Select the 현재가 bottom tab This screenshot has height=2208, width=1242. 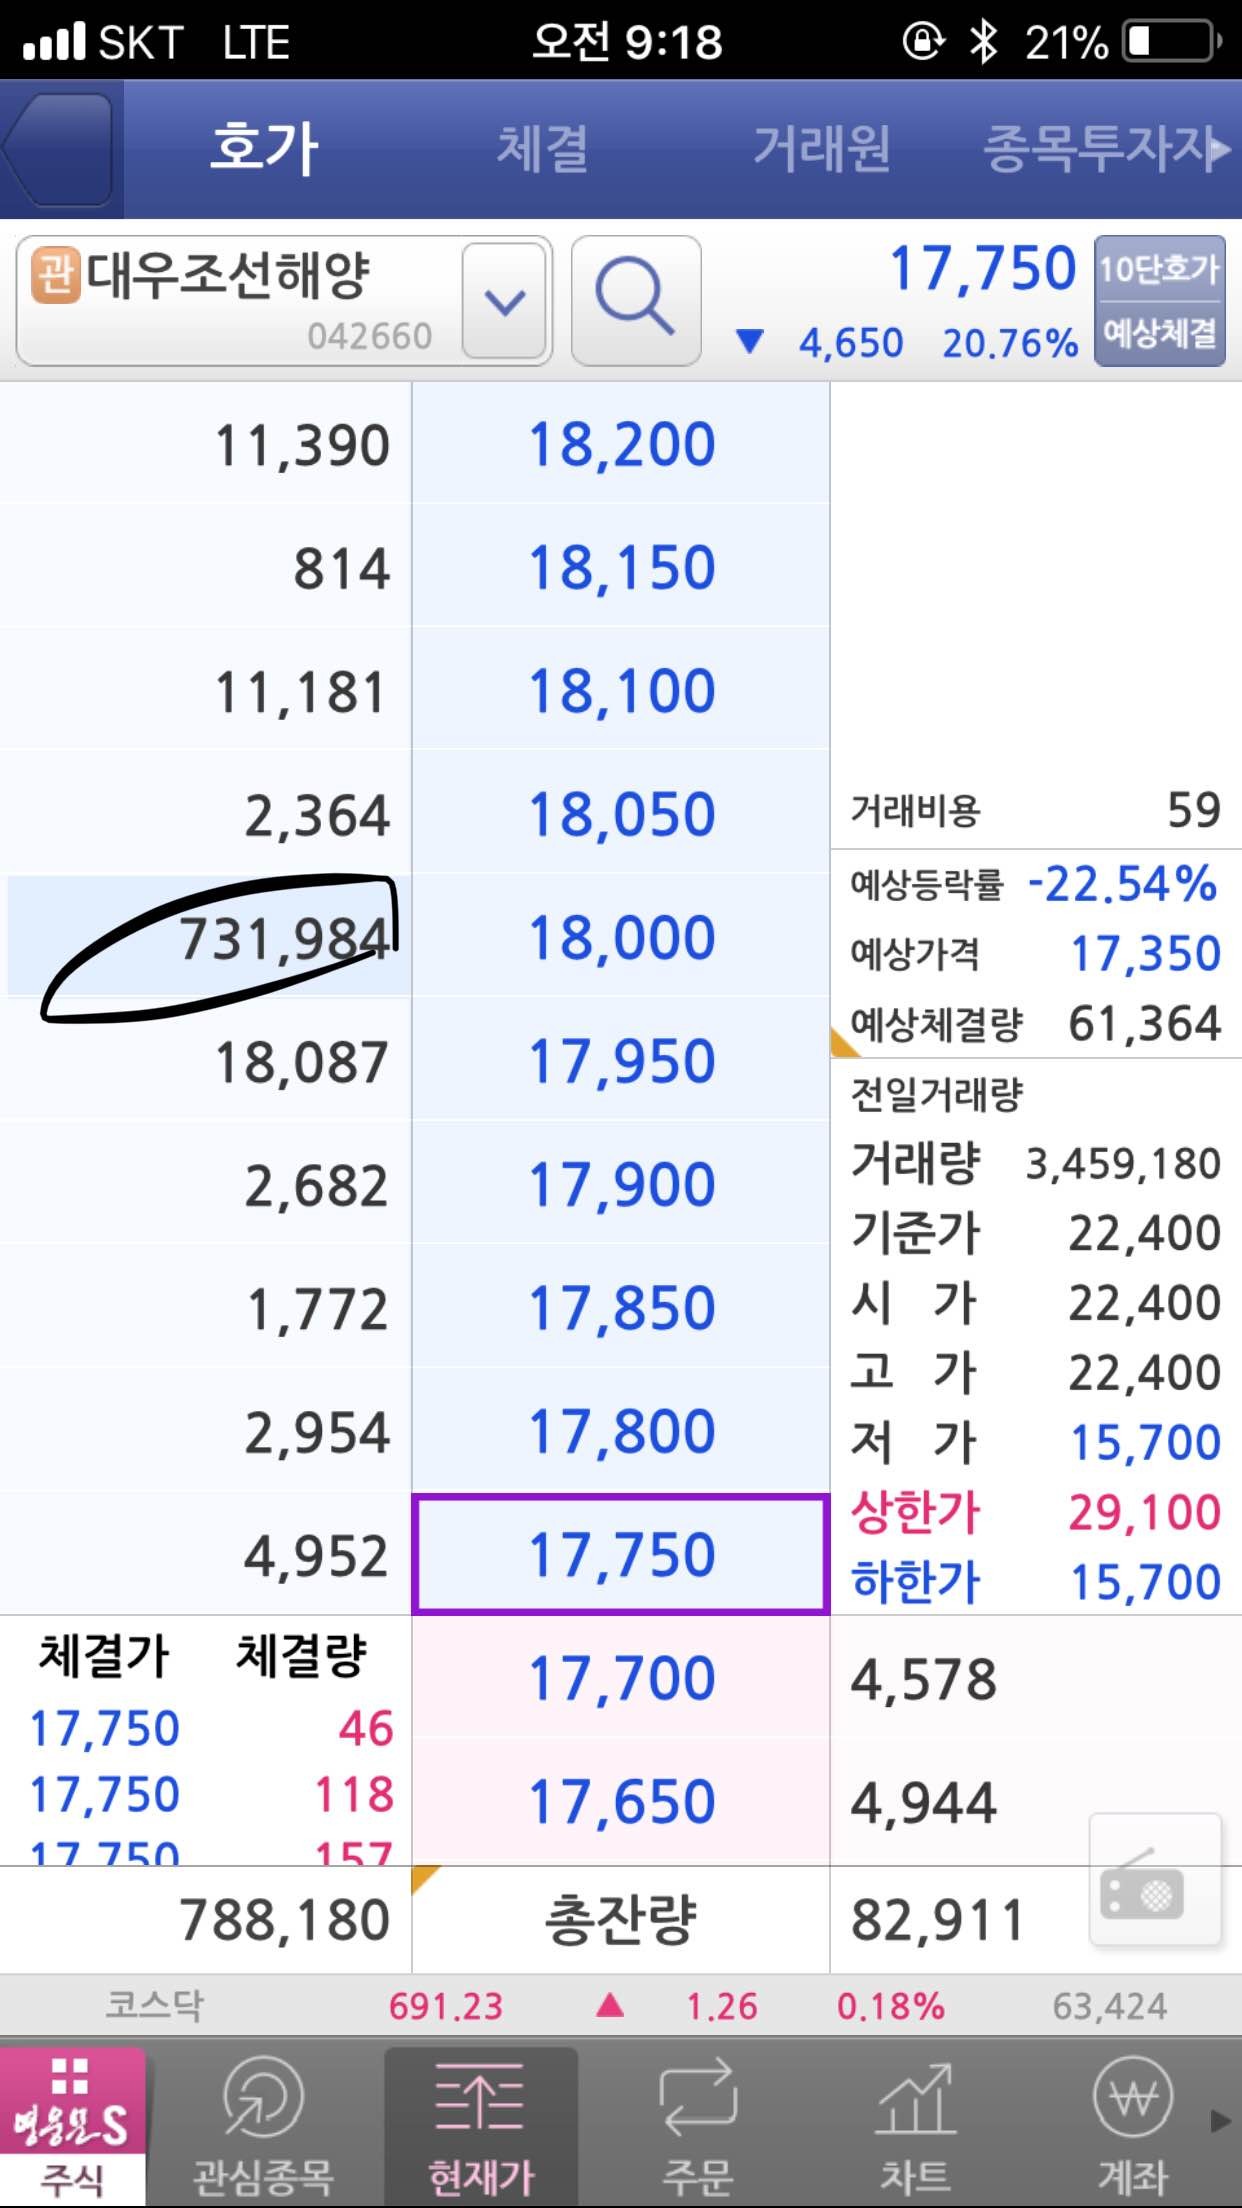tap(481, 2125)
